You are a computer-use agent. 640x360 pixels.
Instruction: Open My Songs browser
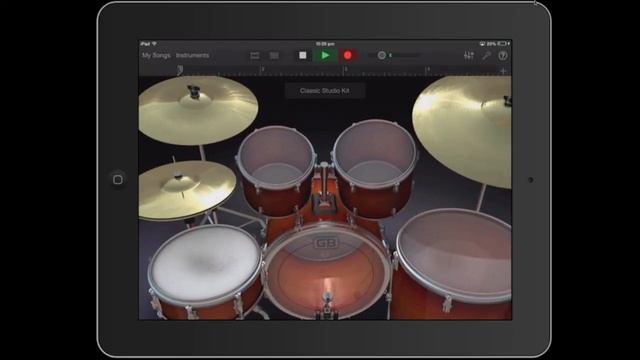pyautogui.click(x=156, y=55)
